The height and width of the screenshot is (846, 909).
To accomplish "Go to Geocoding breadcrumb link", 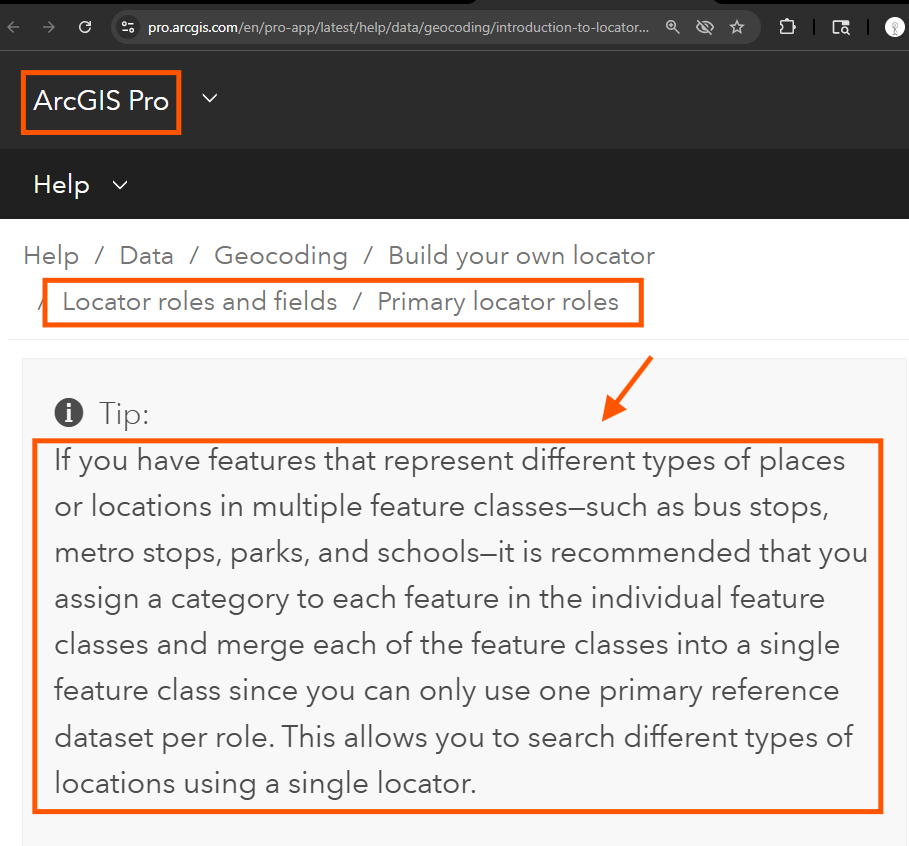I will click(281, 256).
